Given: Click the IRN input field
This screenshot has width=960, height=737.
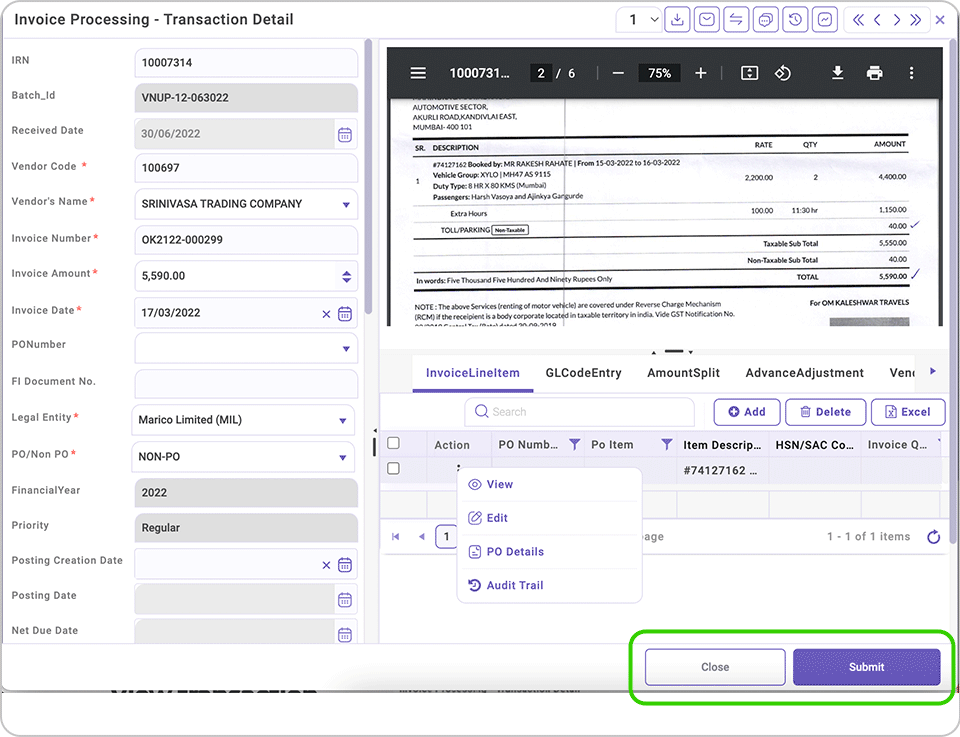Looking at the screenshot, I should [x=246, y=63].
